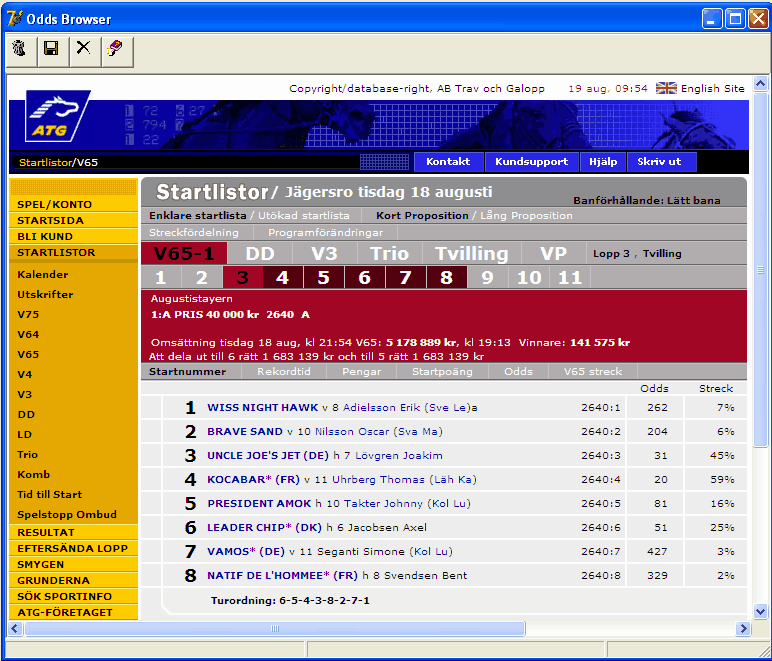772x661 pixels.
Task: Select V3 in the sidebar
Action: tap(25, 395)
